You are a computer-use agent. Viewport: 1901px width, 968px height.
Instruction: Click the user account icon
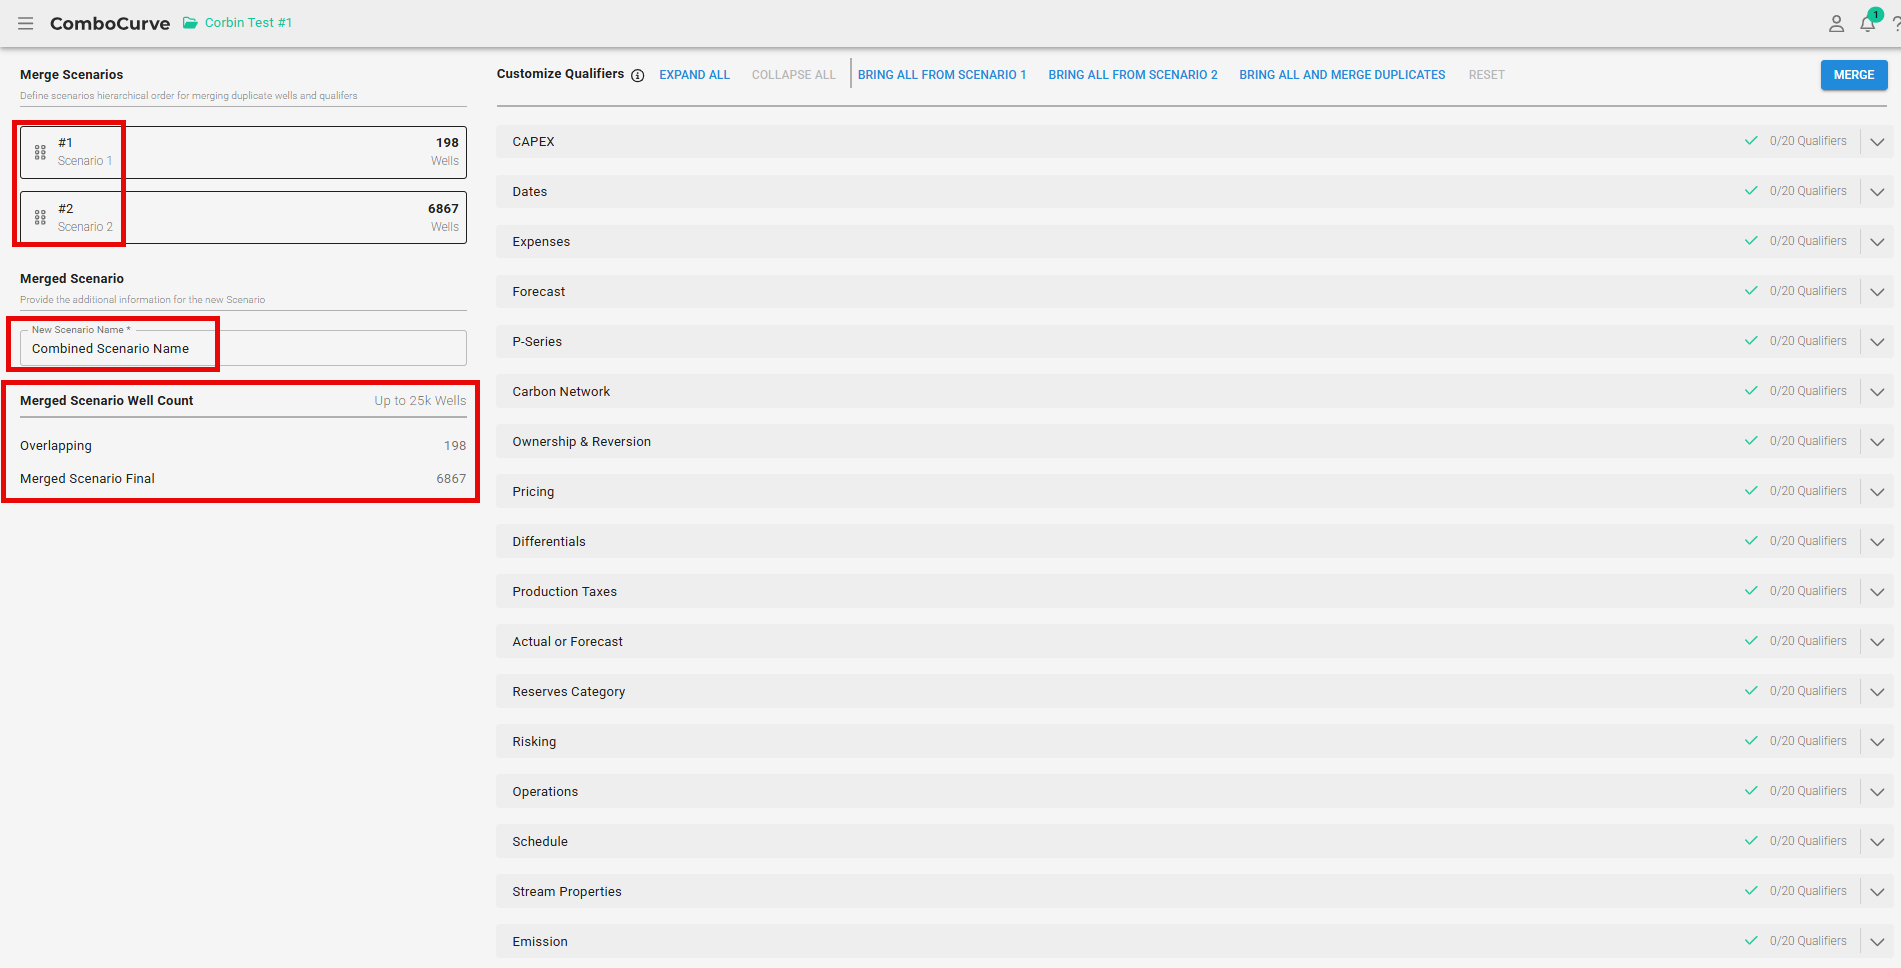(x=1836, y=24)
